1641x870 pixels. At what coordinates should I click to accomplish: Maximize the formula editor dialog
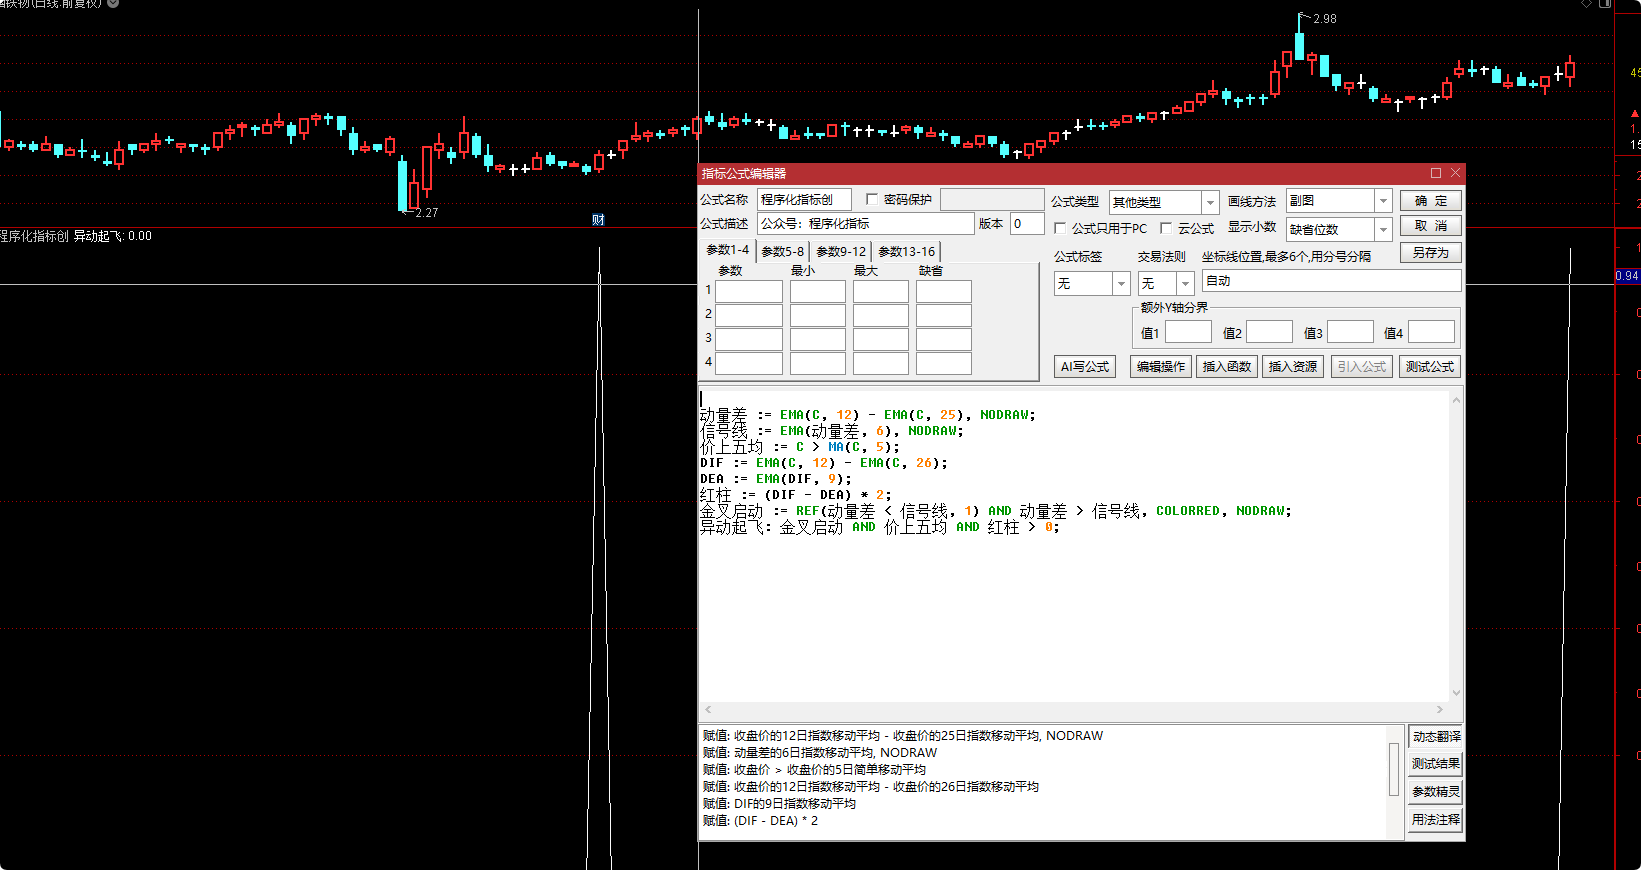click(x=1436, y=173)
